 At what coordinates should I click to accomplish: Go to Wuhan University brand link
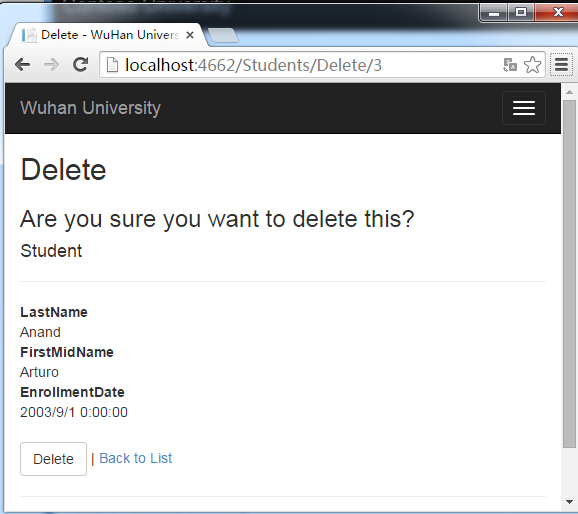(90, 108)
